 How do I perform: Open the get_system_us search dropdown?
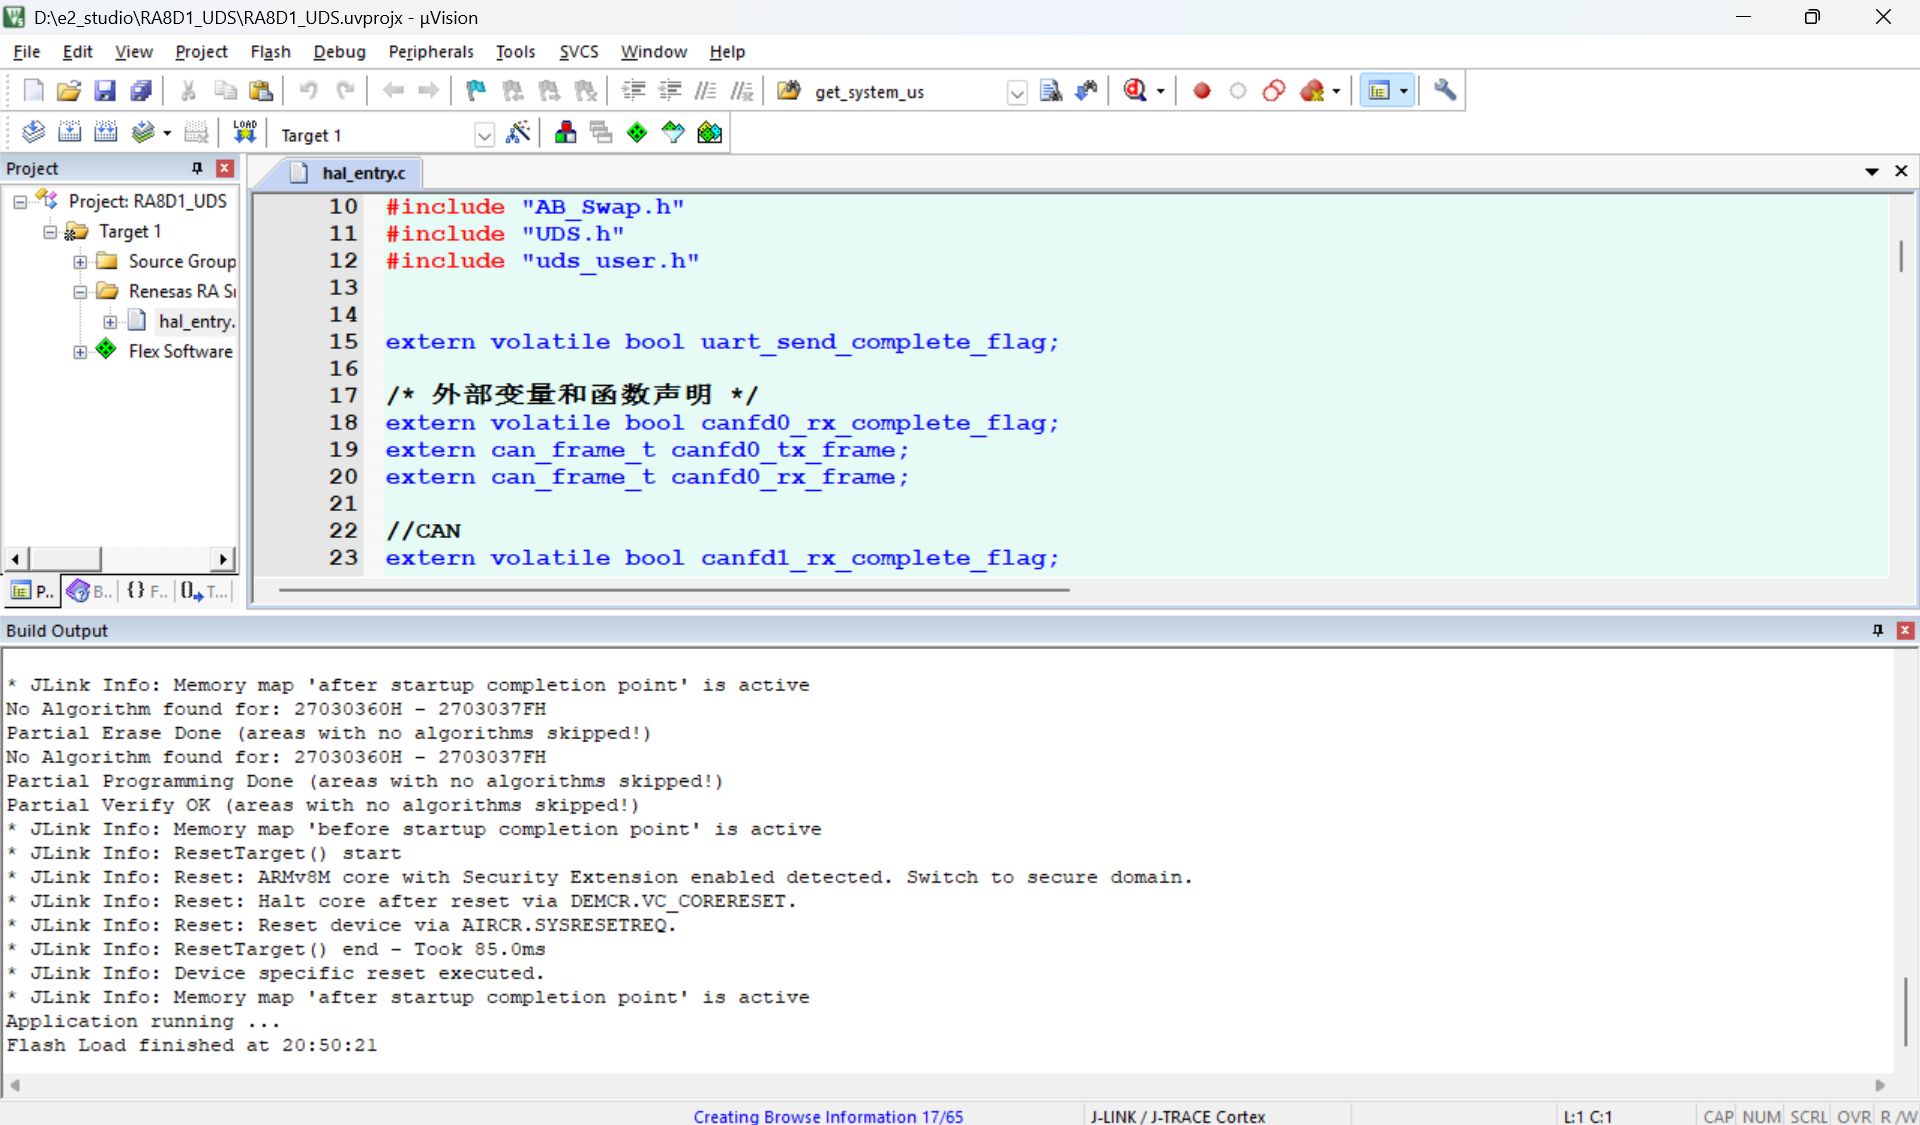(1017, 93)
